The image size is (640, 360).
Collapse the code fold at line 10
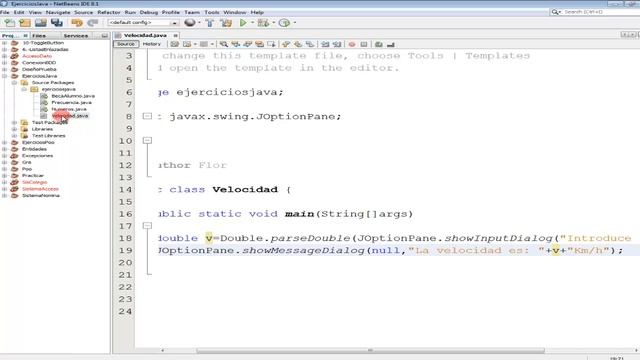(147, 140)
